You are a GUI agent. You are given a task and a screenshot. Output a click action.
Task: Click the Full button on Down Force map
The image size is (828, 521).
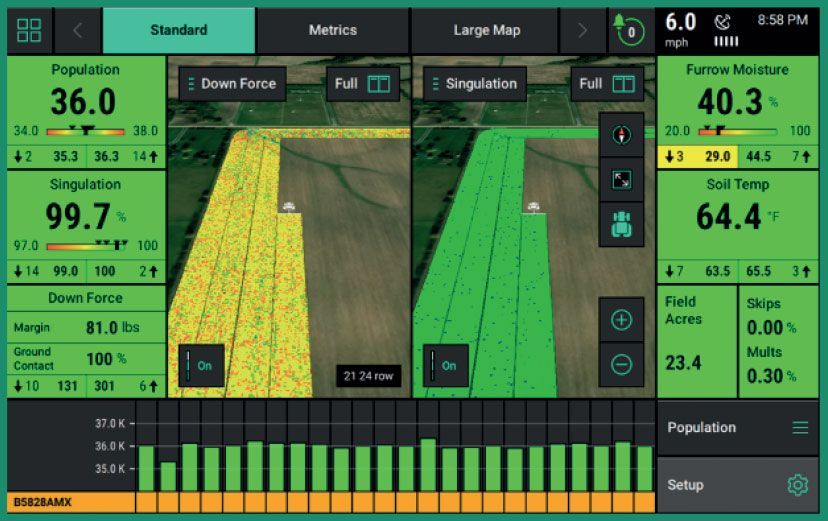362,84
